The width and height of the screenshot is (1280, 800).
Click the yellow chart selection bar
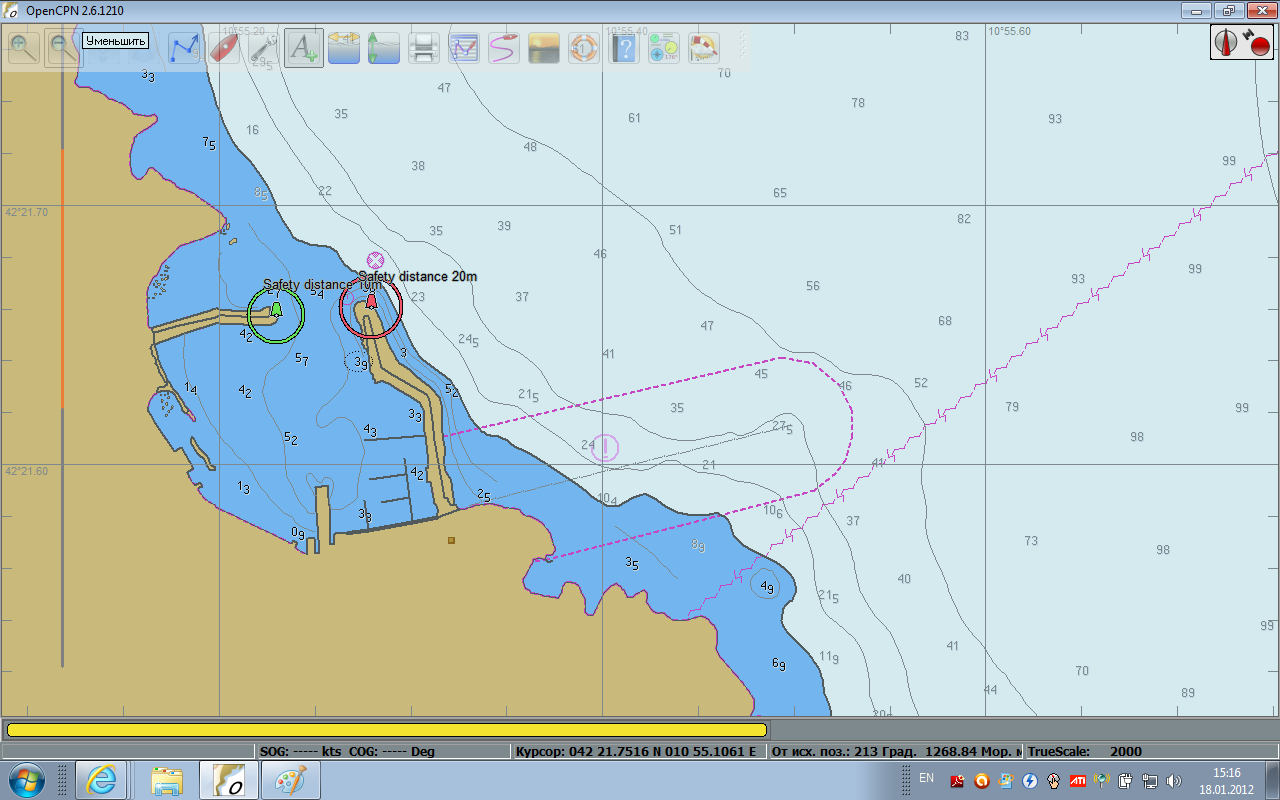(x=386, y=730)
